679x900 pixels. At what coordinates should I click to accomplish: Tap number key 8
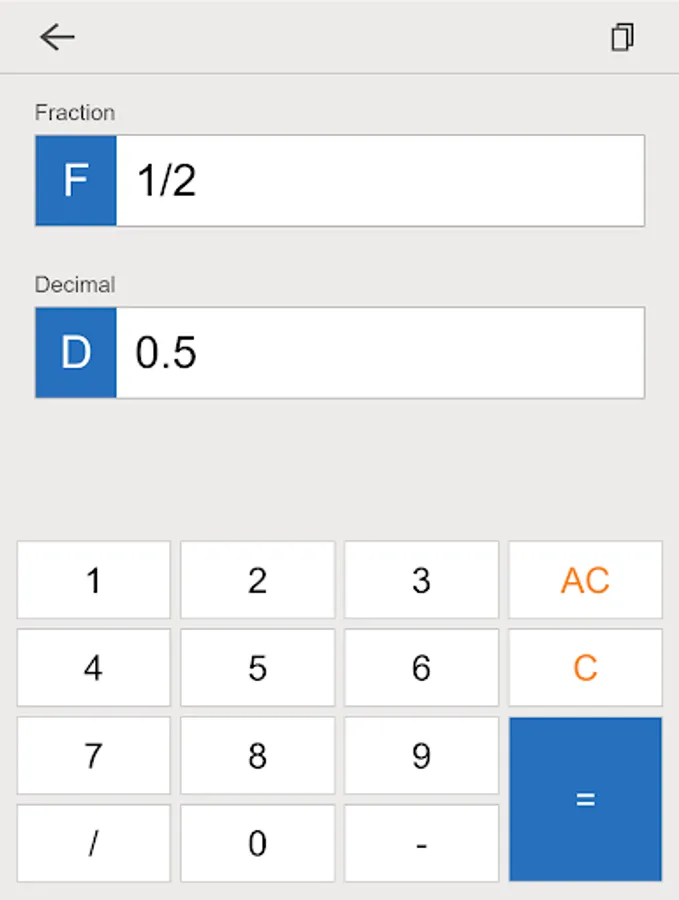click(257, 755)
